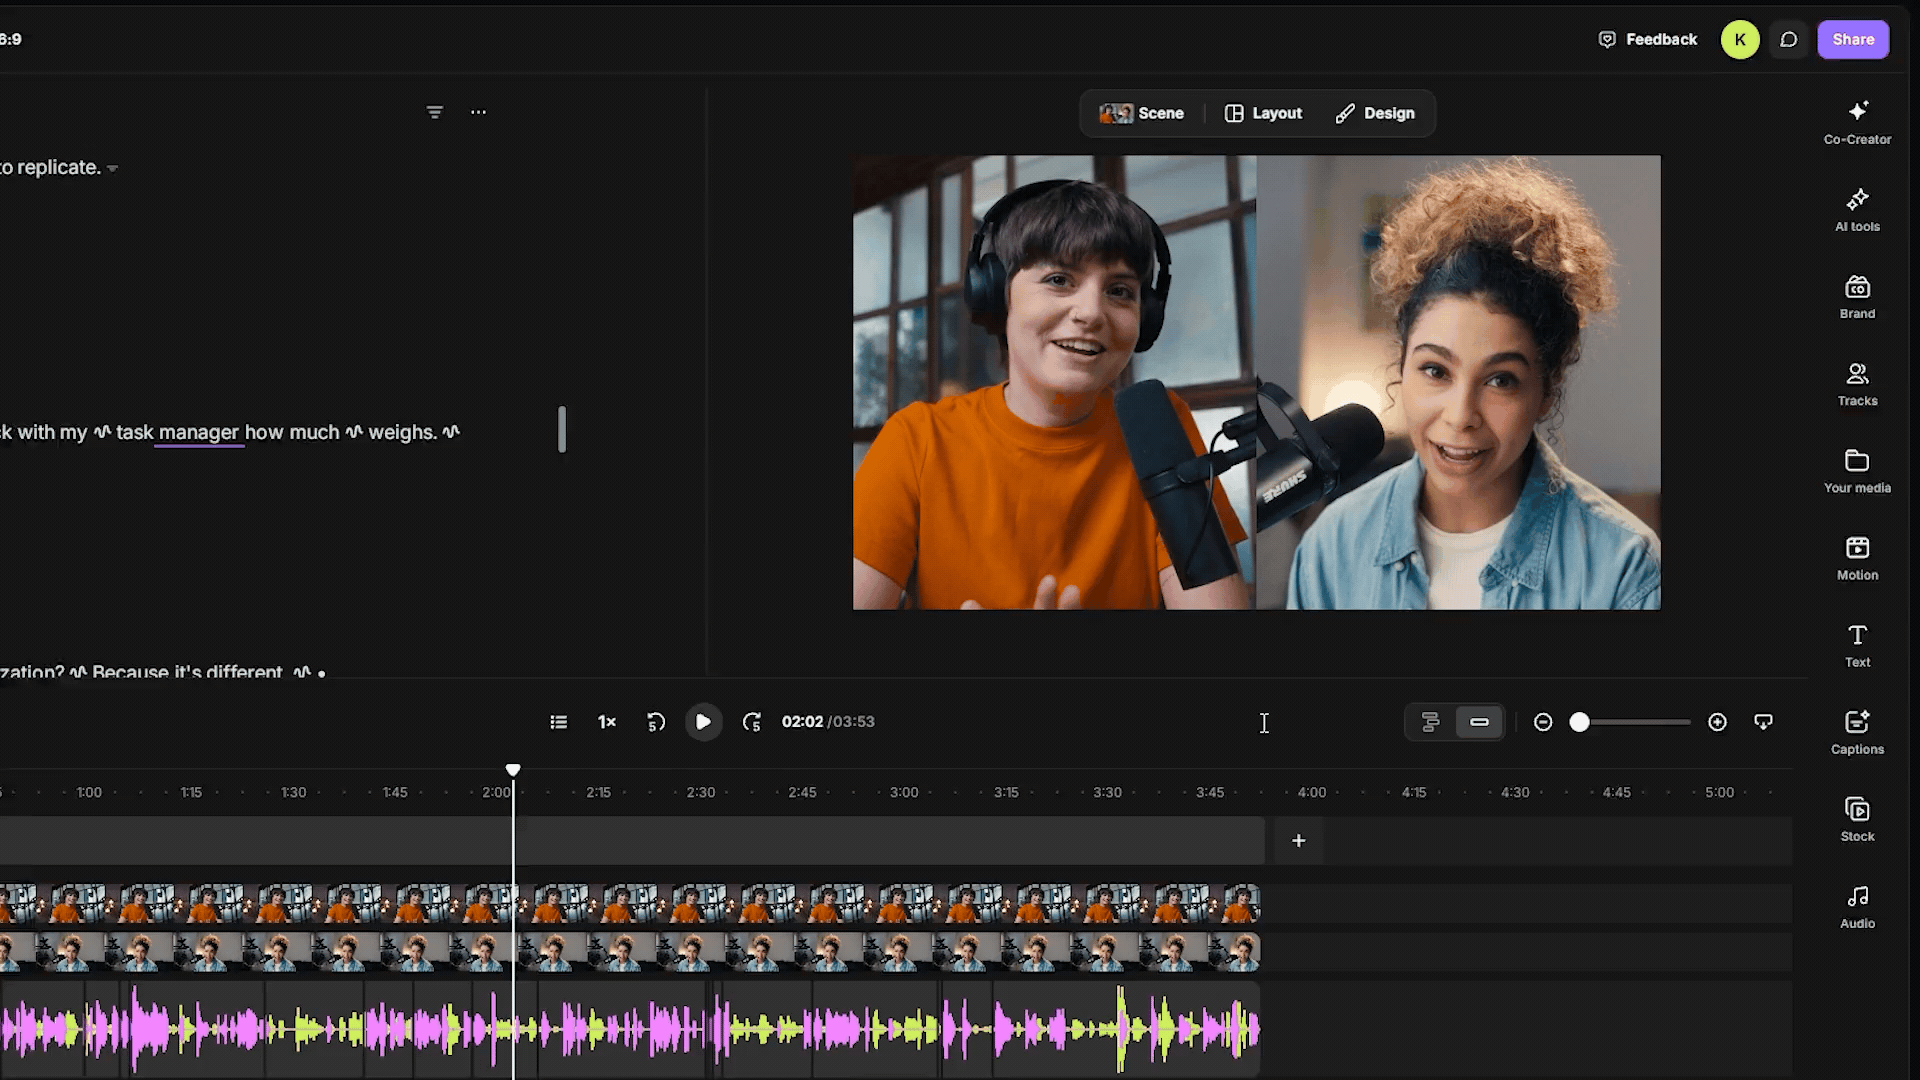Open the Tracks panel
Image resolution: width=1920 pixels, height=1080 pixels.
pyautogui.click(x=1857, y=384)
